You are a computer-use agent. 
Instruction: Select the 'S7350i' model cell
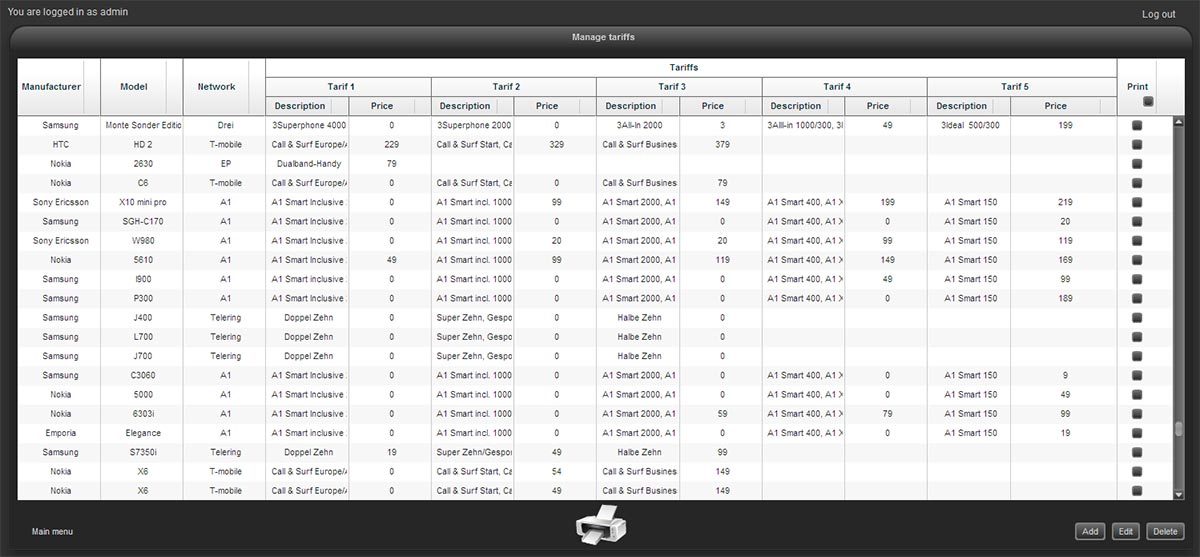pyautogui.click(x=142, y=453)
